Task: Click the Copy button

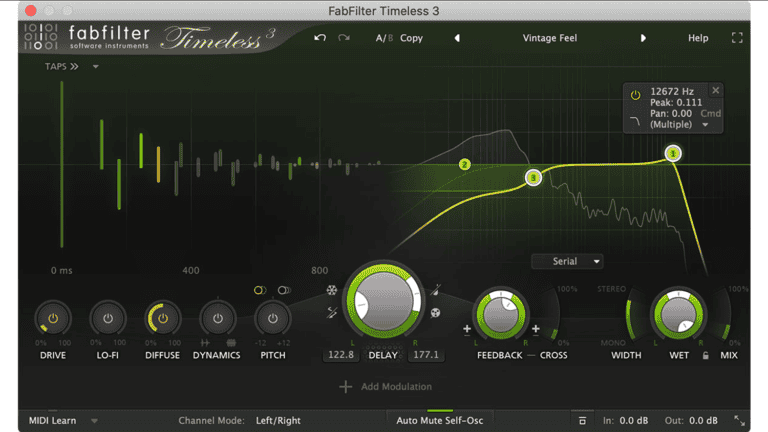Action: click(411, 38)
